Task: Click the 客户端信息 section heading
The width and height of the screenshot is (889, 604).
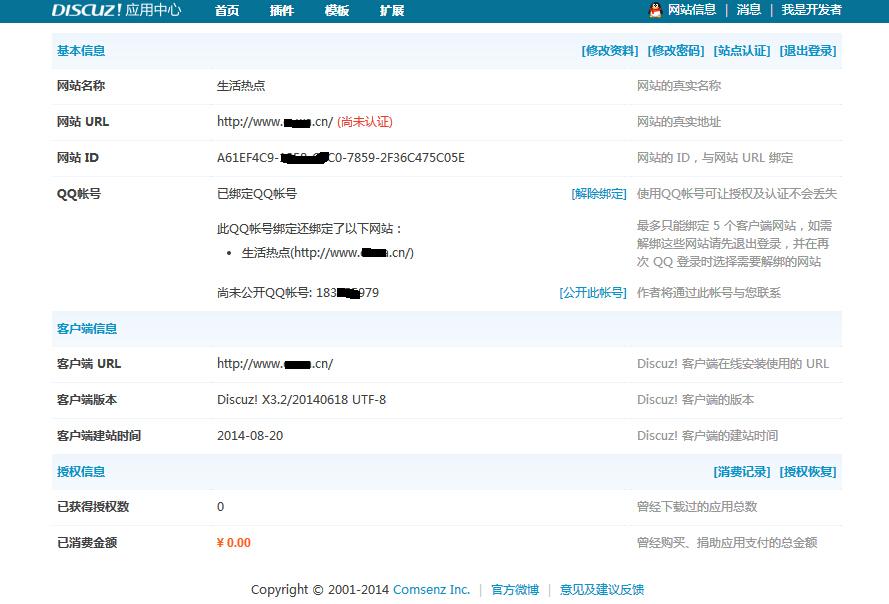Action: pyautogui.click(x=87, y=328)
